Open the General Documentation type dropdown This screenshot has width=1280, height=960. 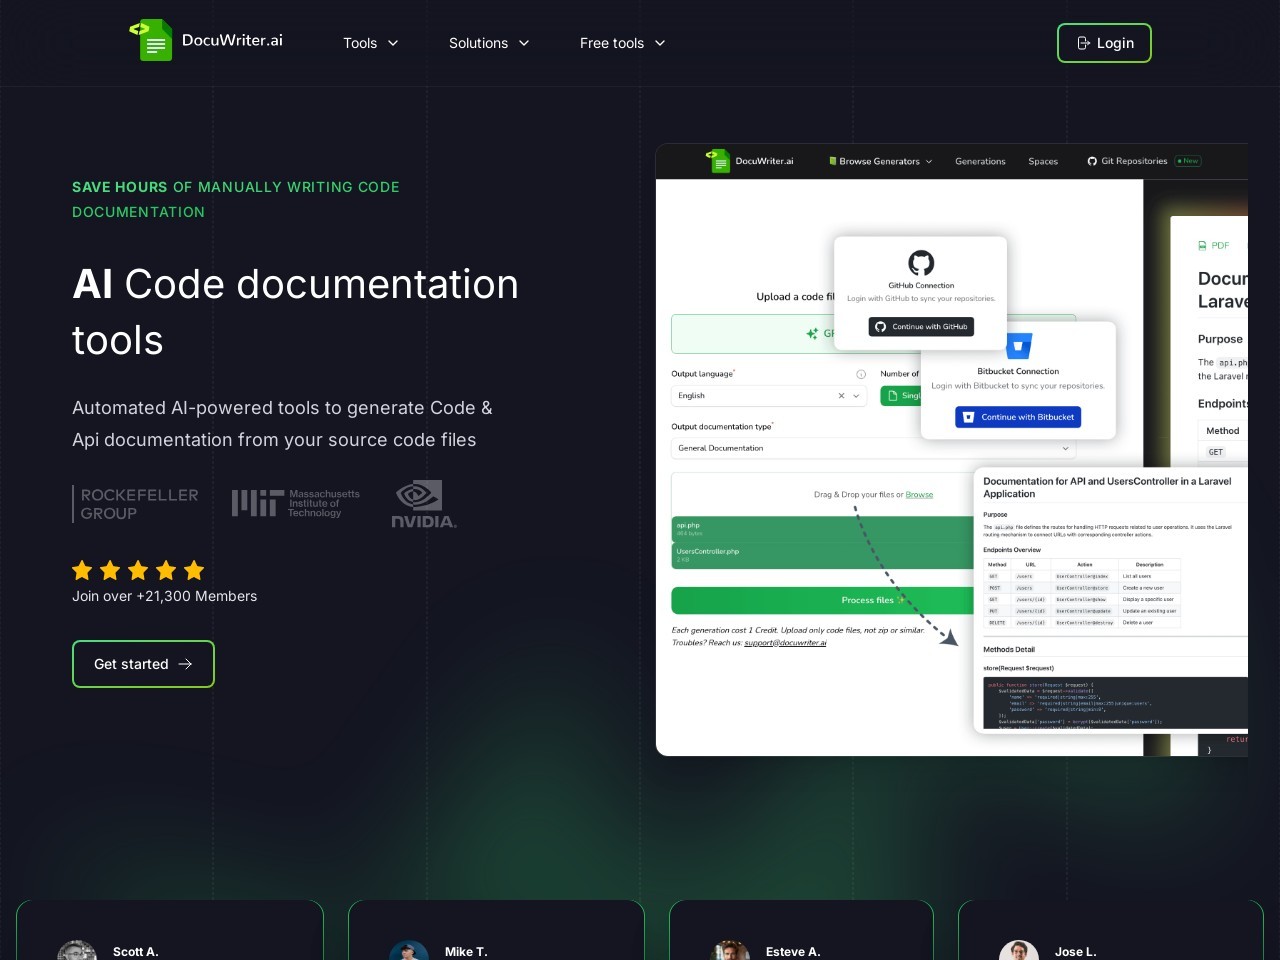[873, 448]
